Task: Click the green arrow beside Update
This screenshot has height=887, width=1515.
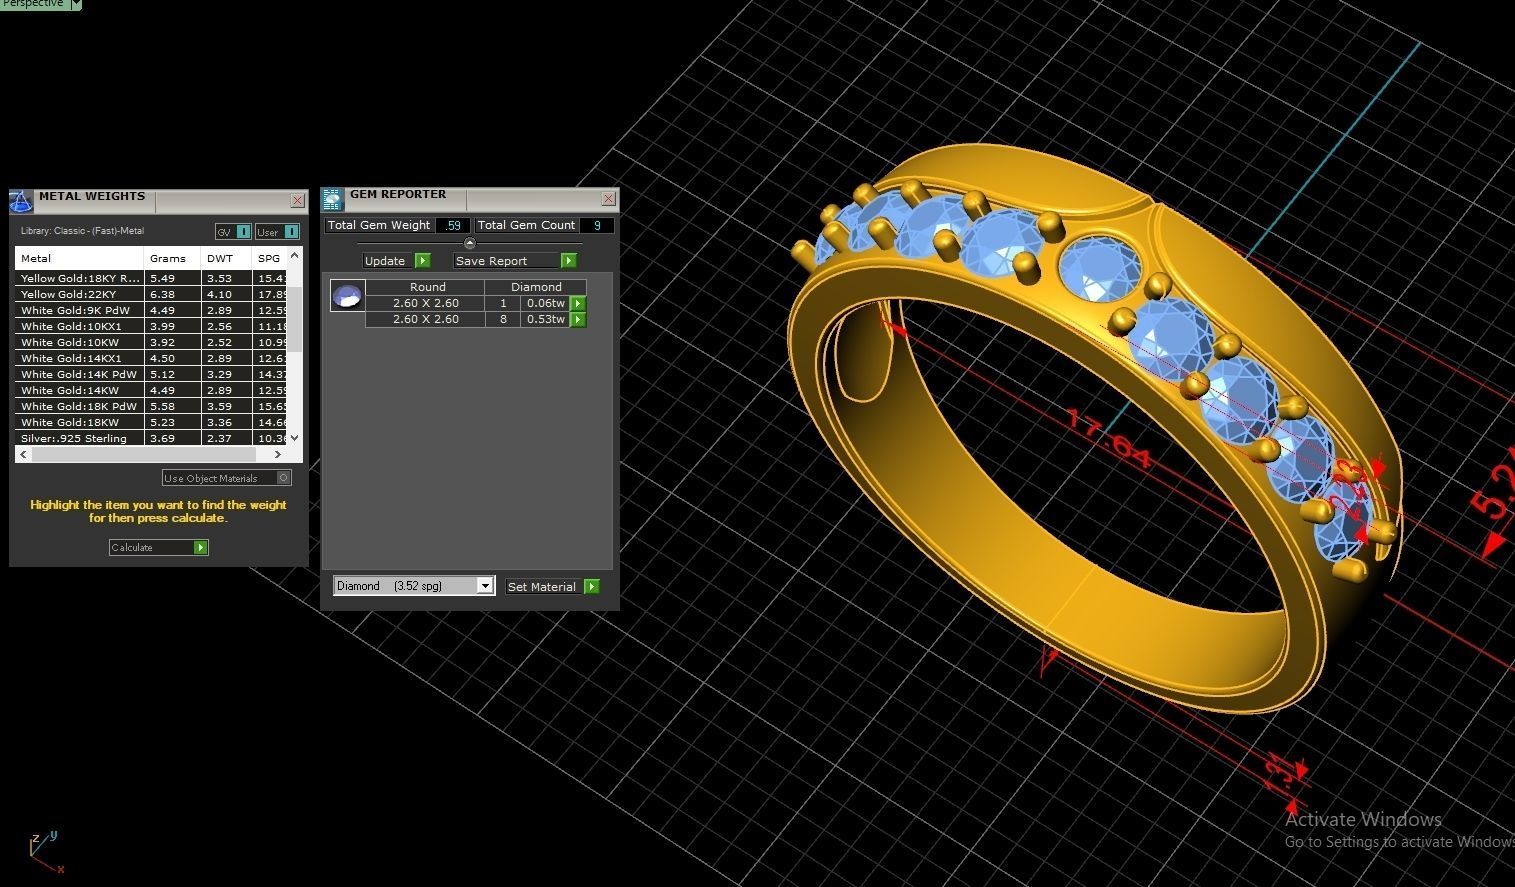Action: [x=422, y=260]
